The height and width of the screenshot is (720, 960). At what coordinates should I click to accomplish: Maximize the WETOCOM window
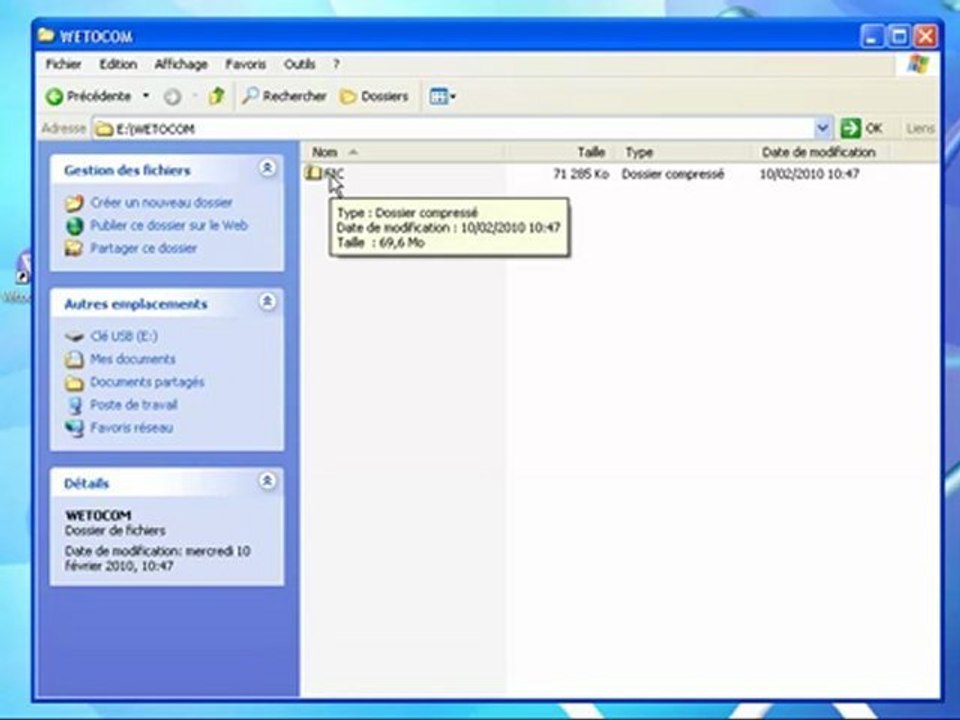(x=899, y=37)
